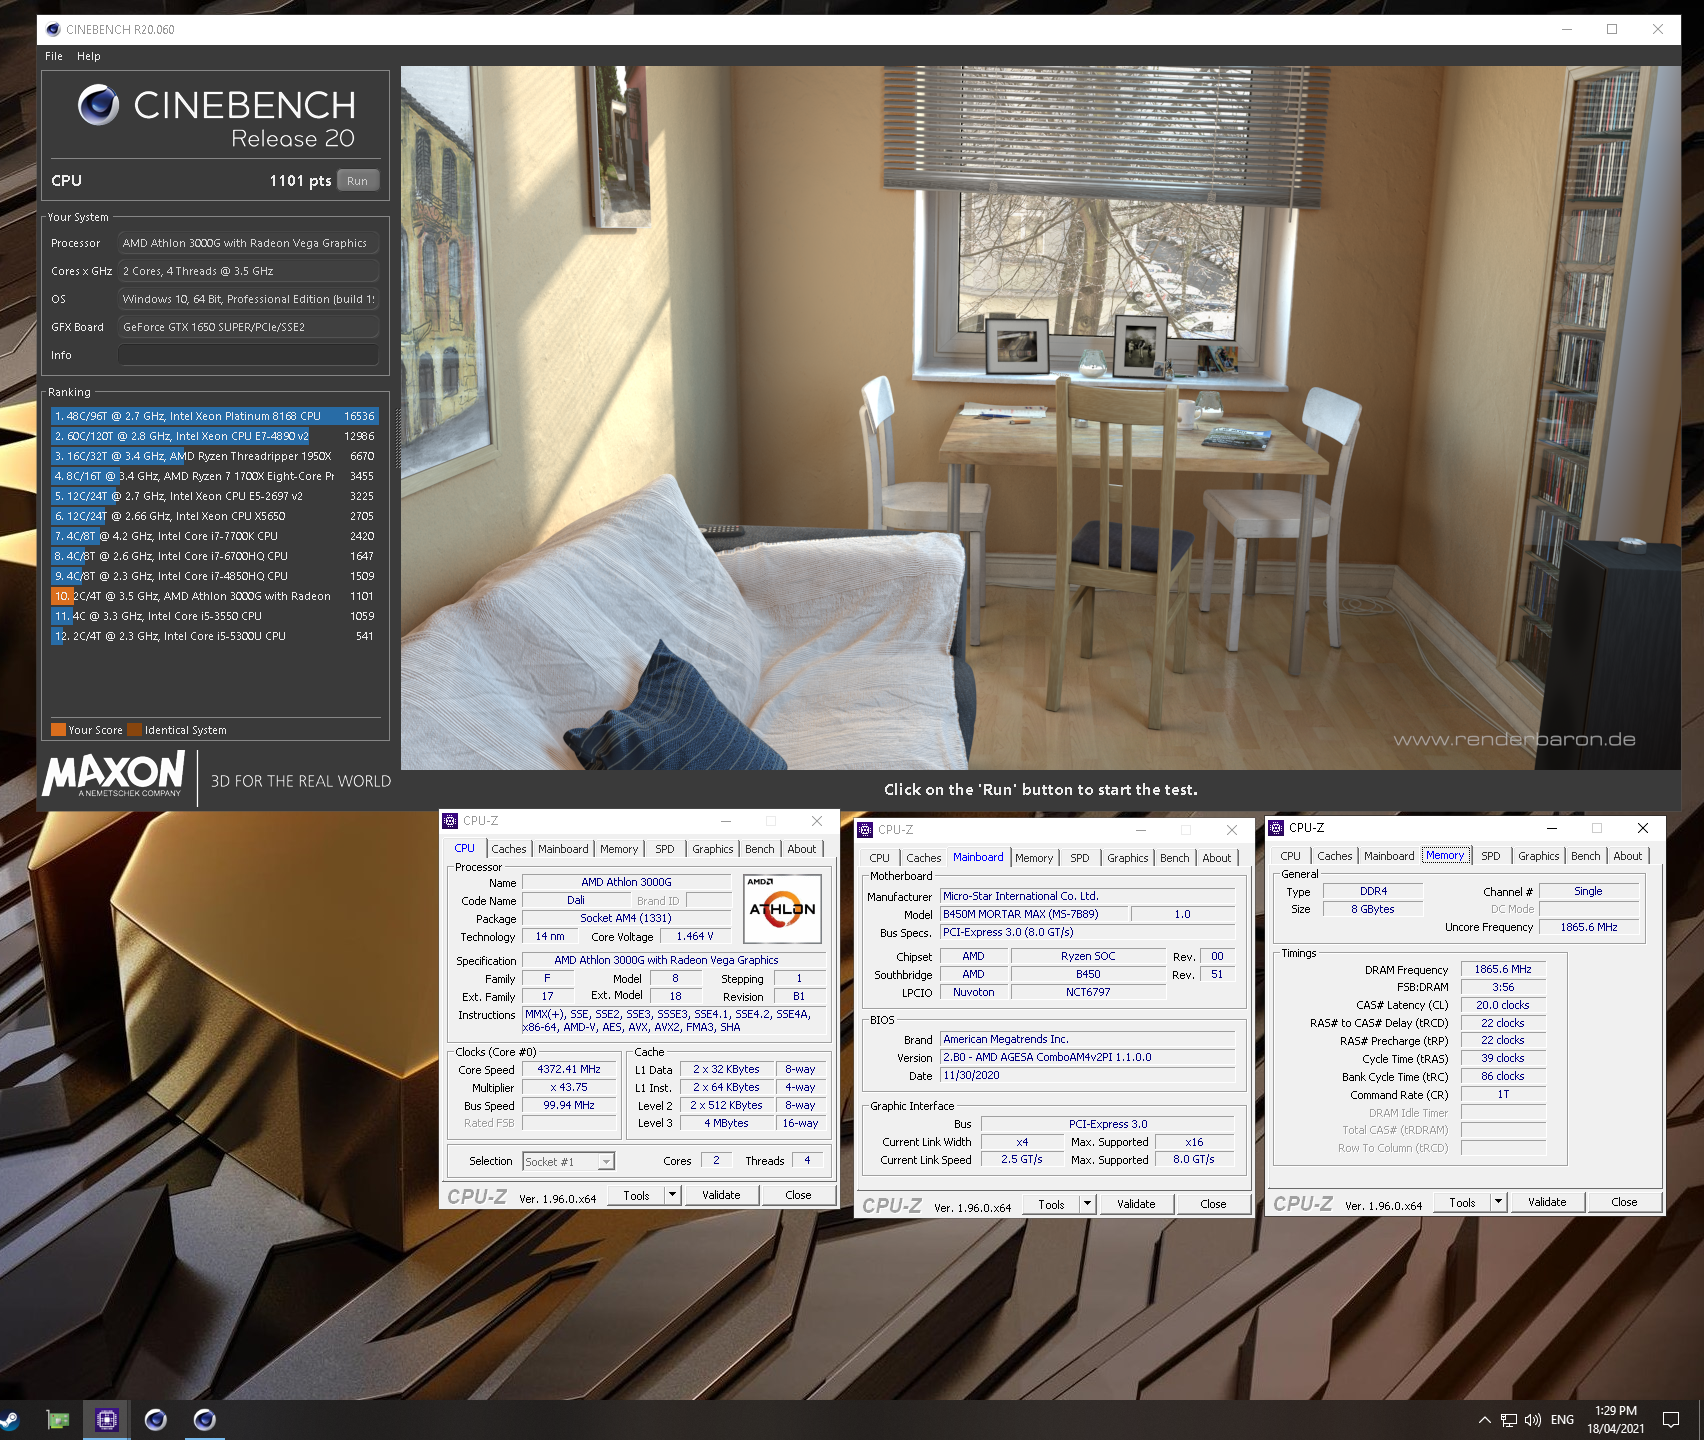Image resolution: width=1704 pixels, height=1440 pixels.
Task: Click the first CPU-Z window title icon
Action: pyautogui.click(x=450, y=821)
